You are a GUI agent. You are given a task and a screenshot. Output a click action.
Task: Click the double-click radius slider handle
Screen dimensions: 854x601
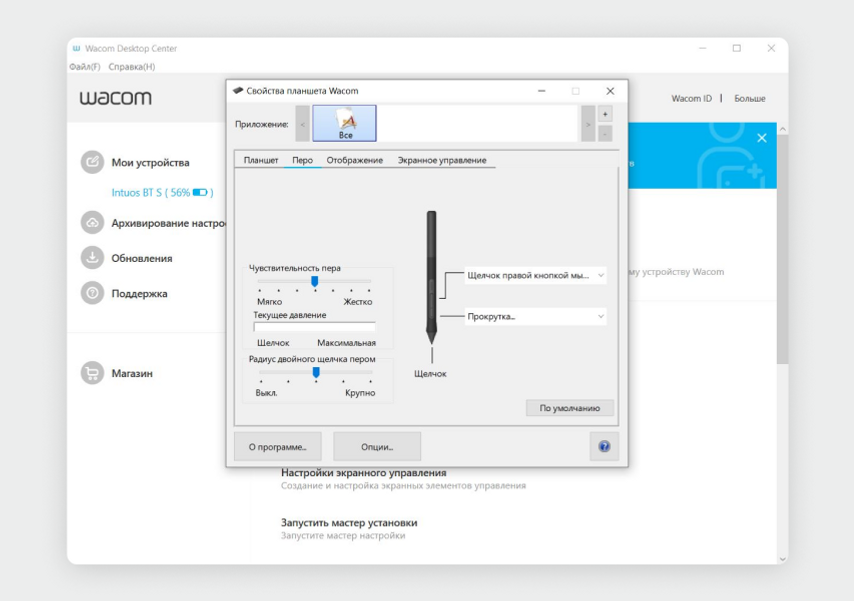pos(316,372)
